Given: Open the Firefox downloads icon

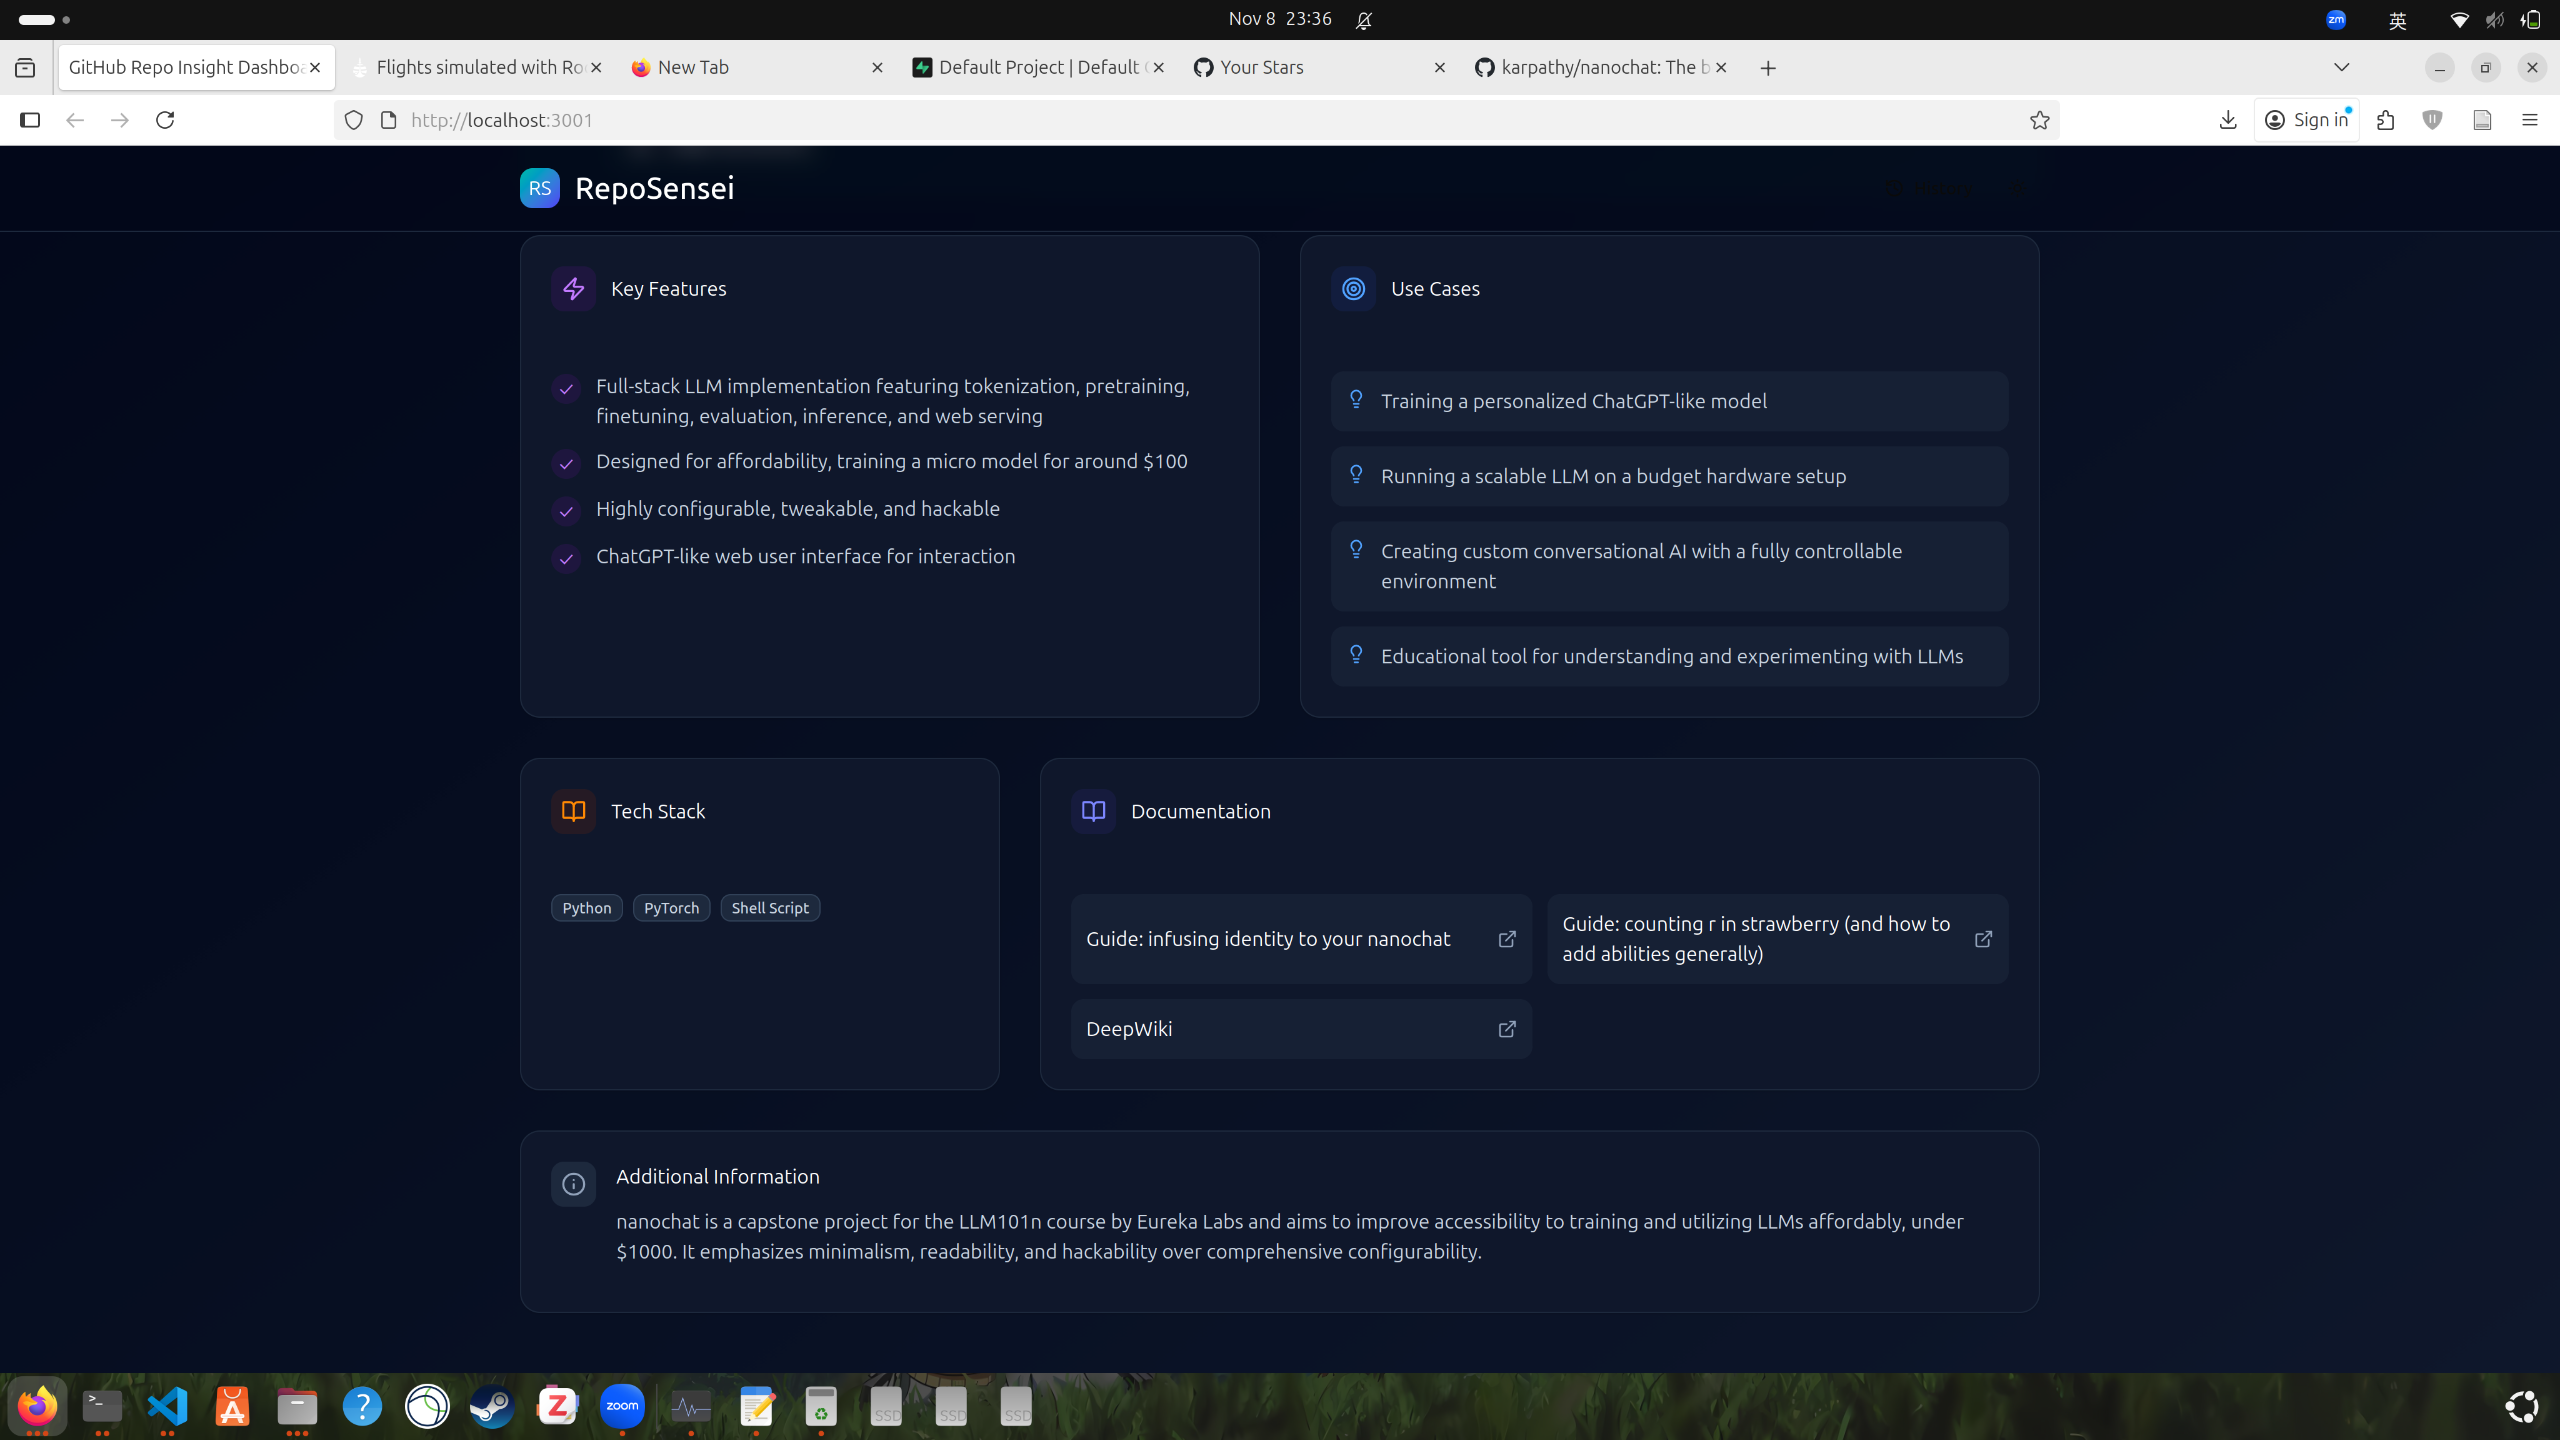Looking at the screenshot, I should 2227,120.
